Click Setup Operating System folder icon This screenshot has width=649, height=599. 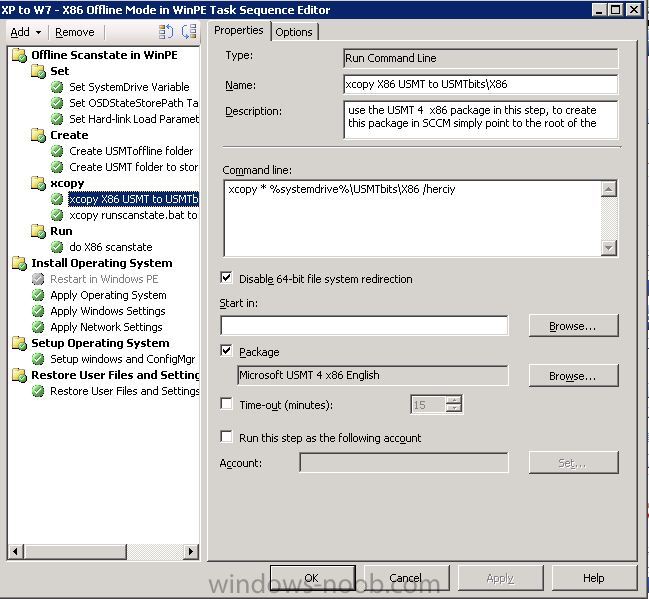pos(19,343)
